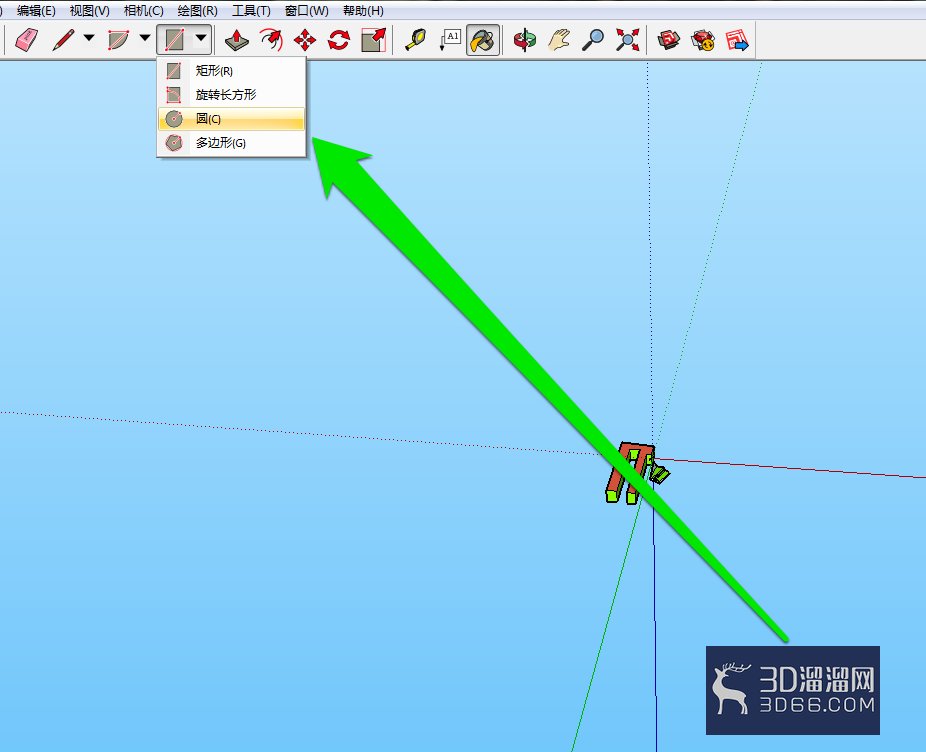The height and width of the screenshot is (752, 926).
Task: Select the Arc tool icon
Action: tap(118, 40)
